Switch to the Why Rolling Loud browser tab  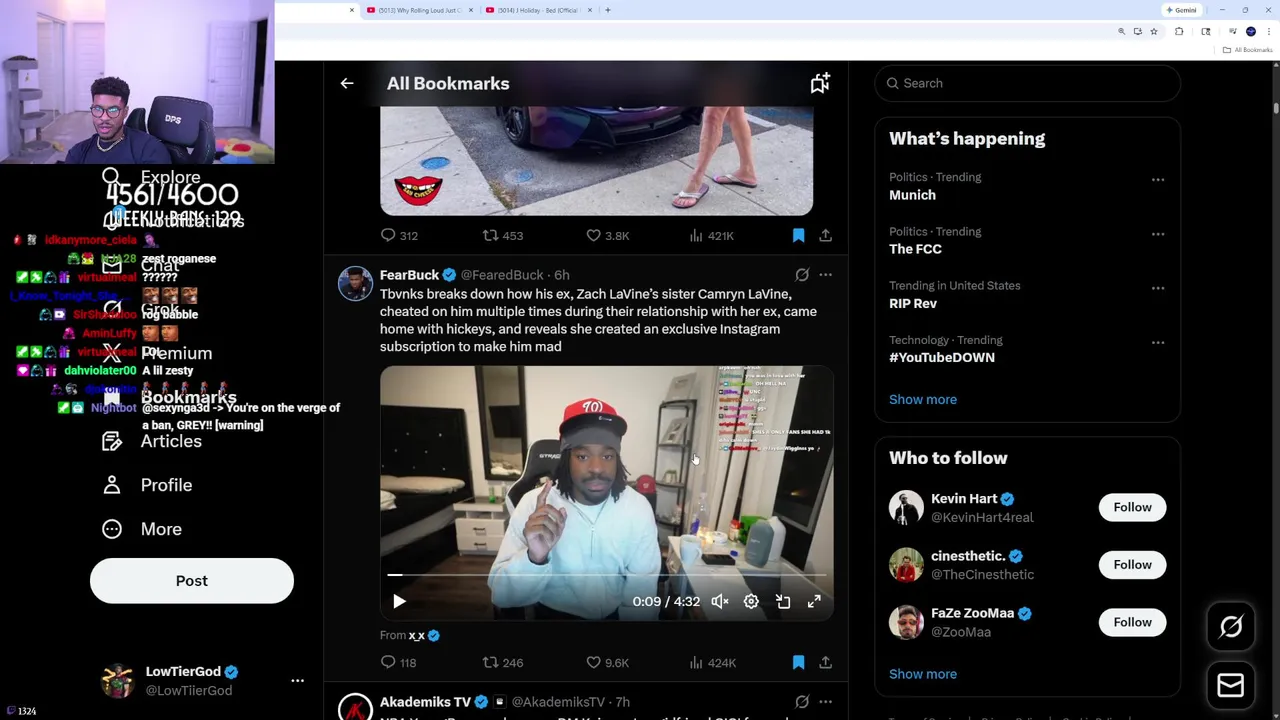tap(420, 10)
